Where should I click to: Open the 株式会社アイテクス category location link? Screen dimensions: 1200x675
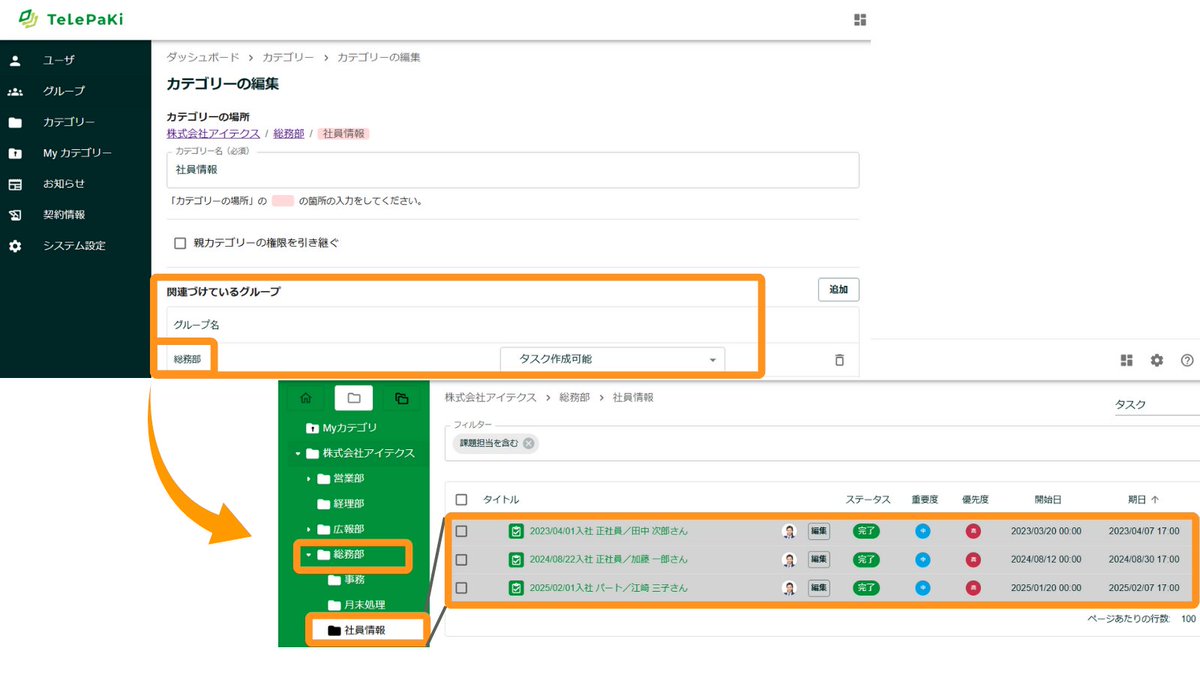(x=213, y=133)
